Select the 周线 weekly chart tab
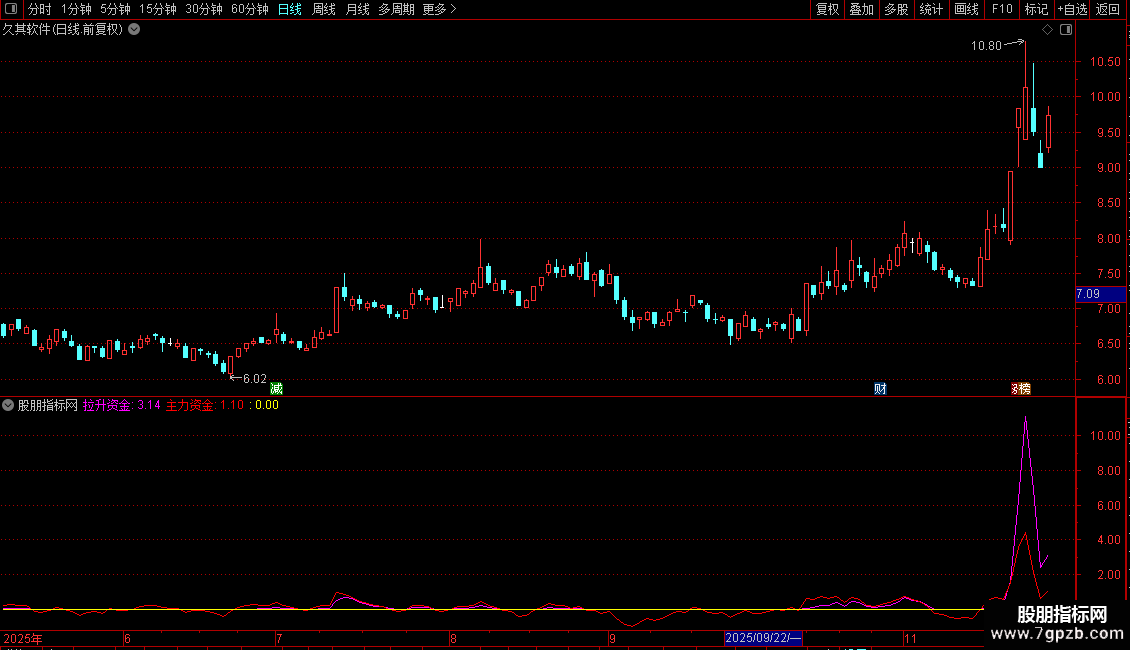Viewport: 1130px width, 650px height. click(324, 9)
